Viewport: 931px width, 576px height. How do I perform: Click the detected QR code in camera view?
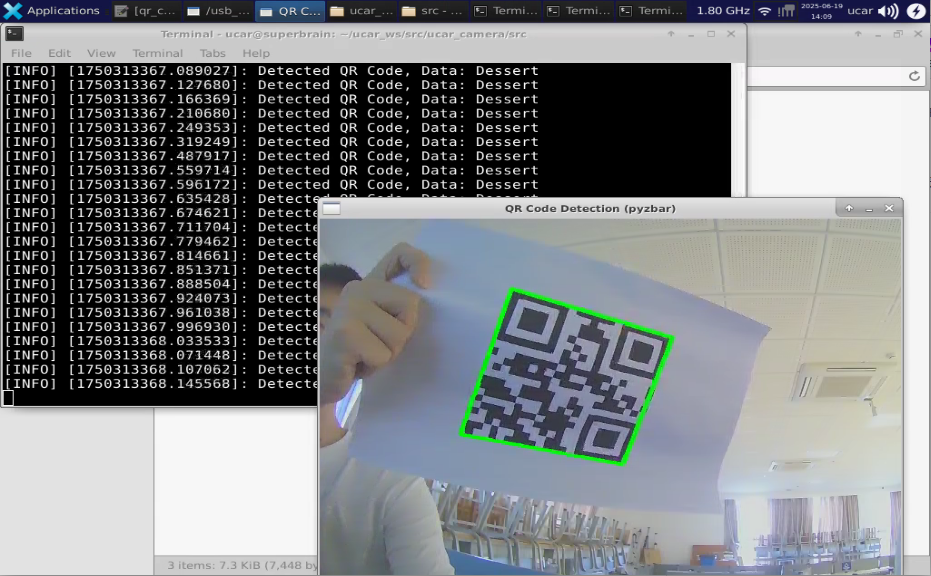(x=567, y=376)
